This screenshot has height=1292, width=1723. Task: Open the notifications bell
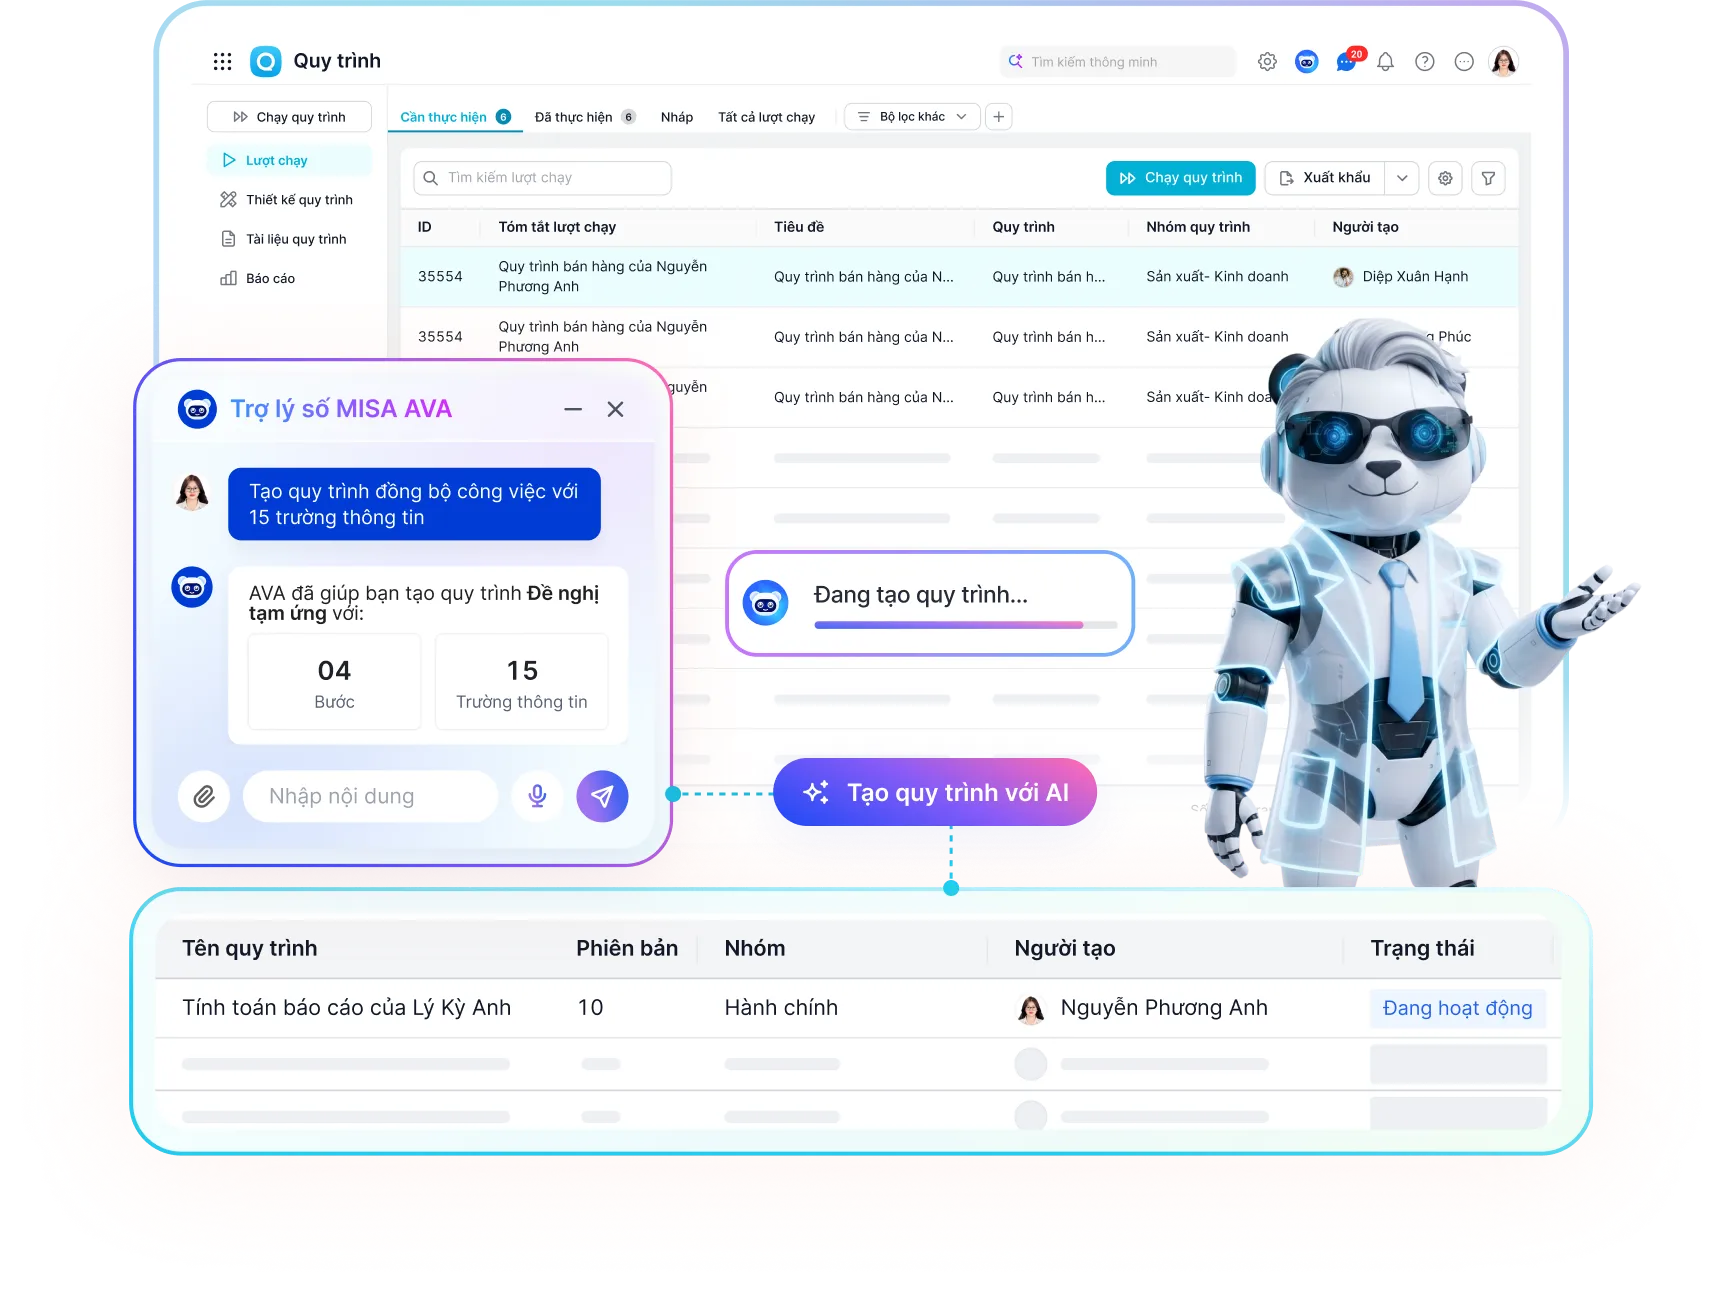pyautogui.click(x=1385, y=62)
